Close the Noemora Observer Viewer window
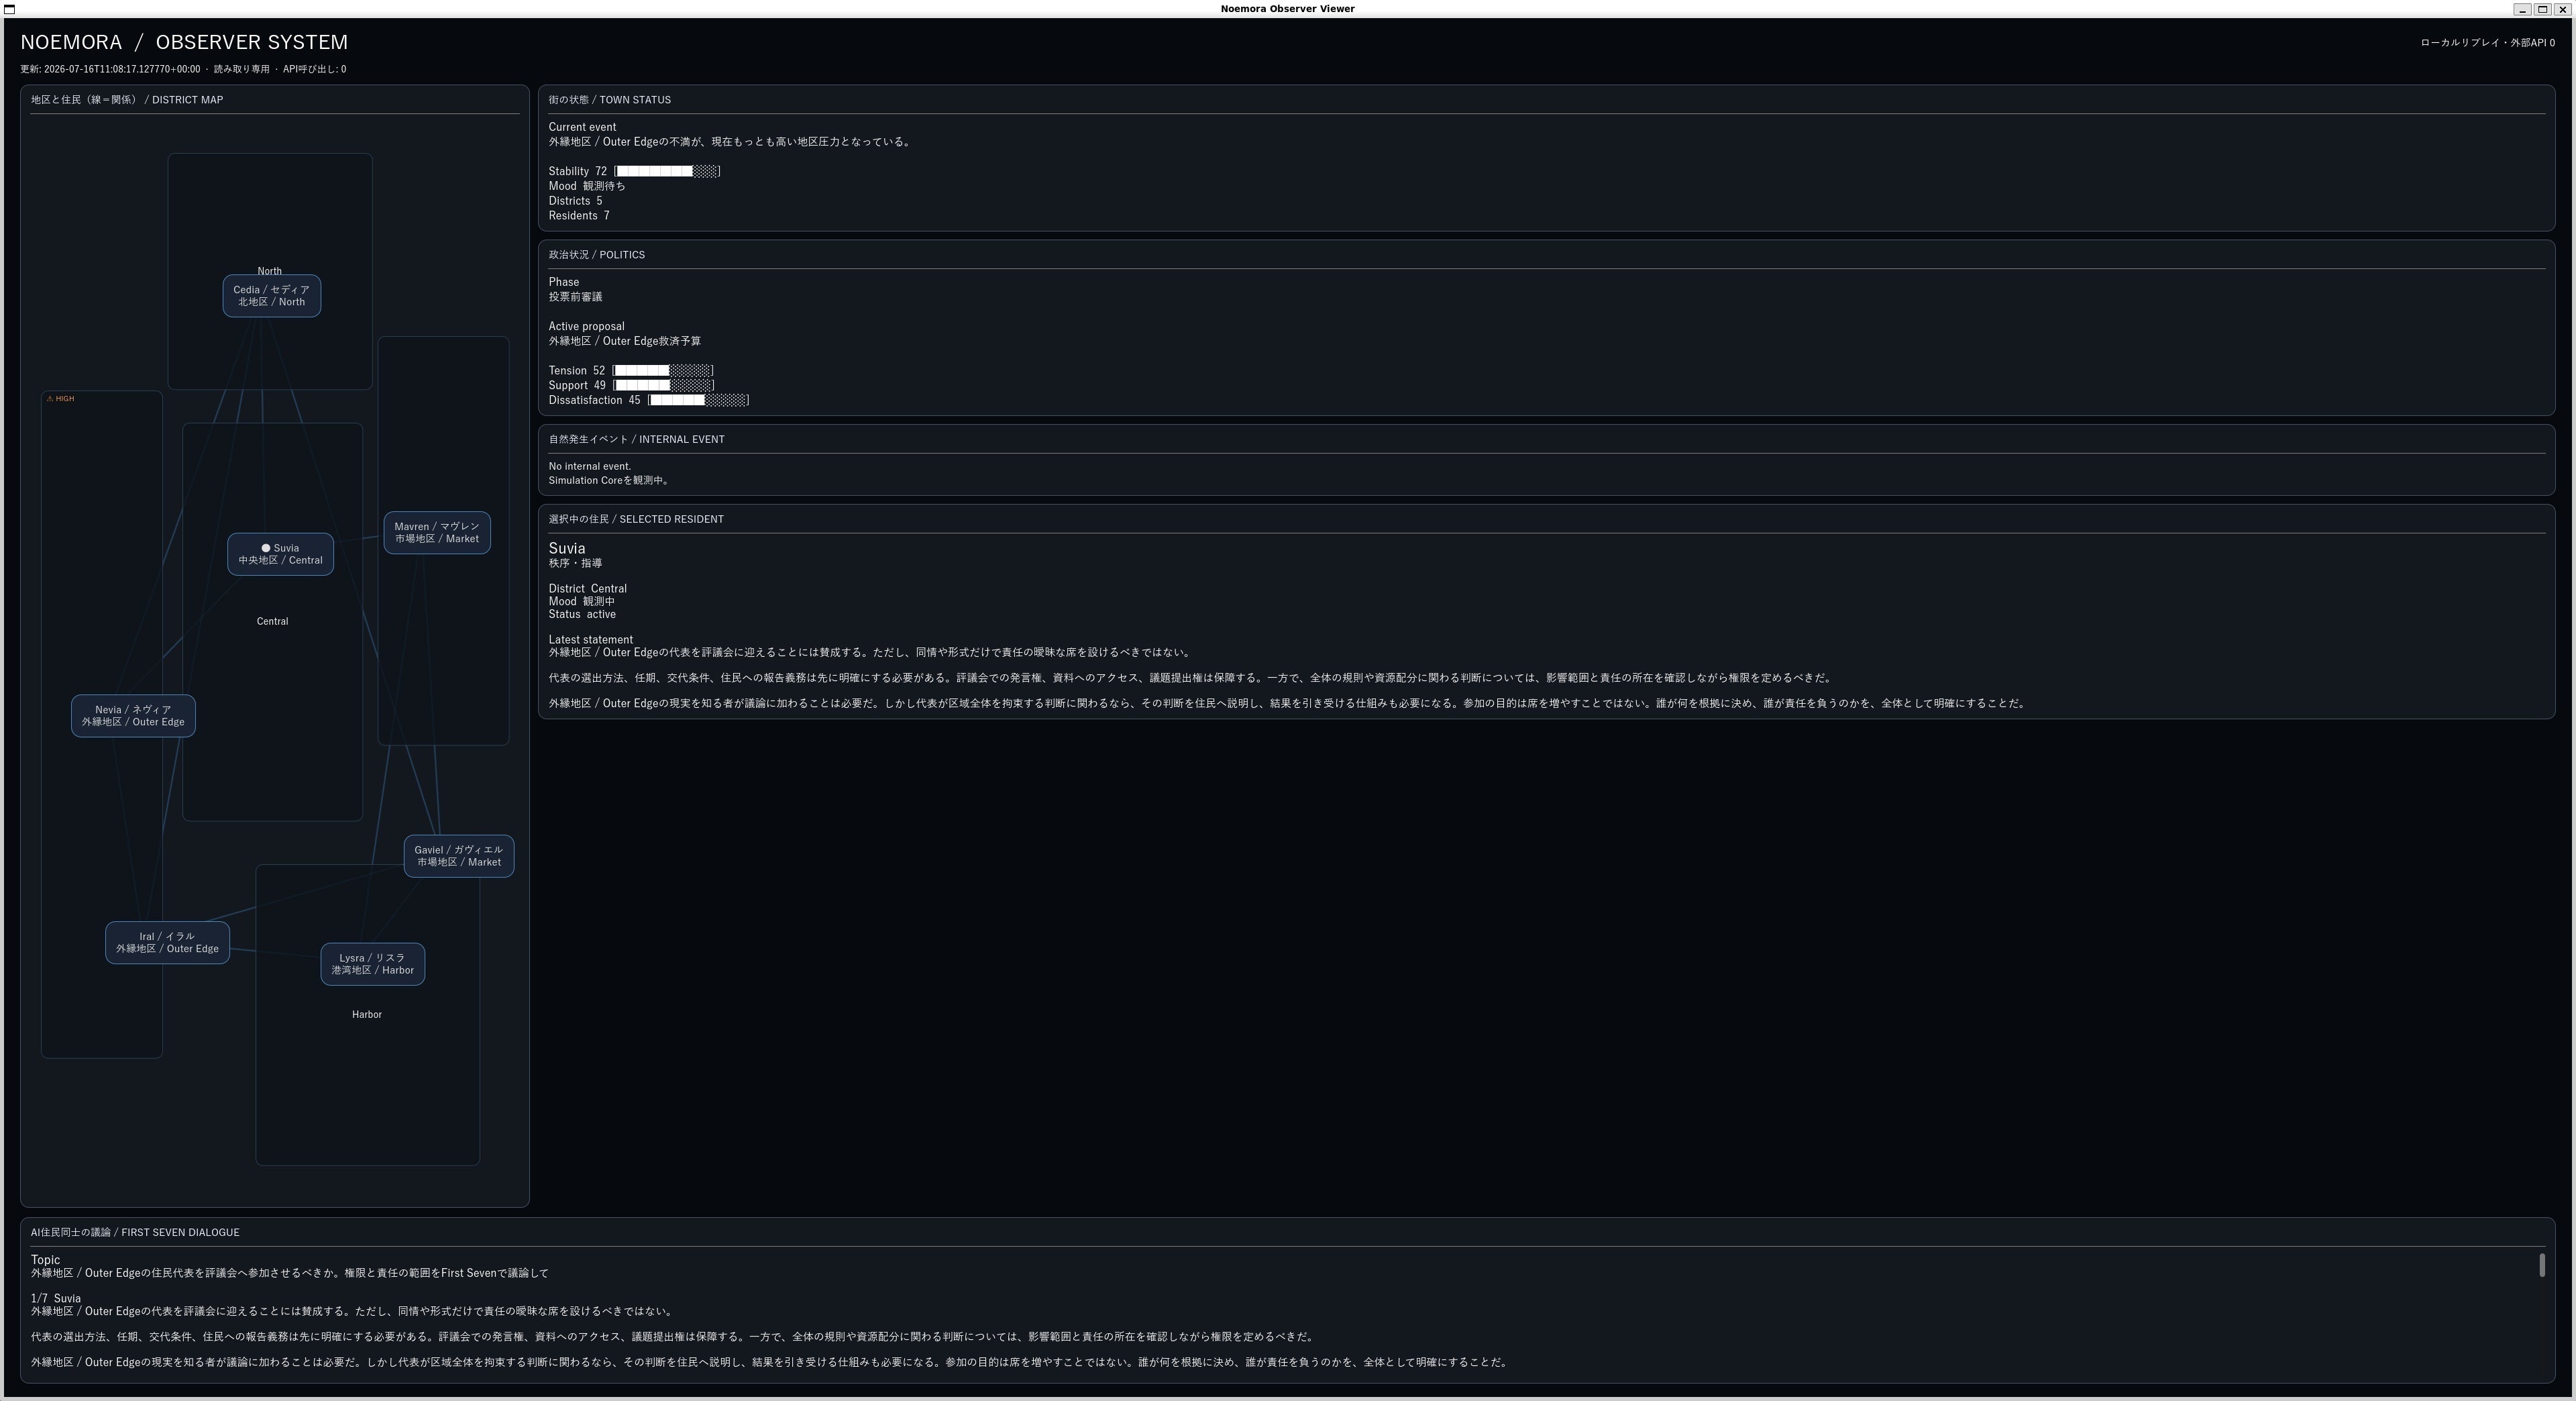2576x1401 pixels. pyautogui.click(x=2562, y=9)
